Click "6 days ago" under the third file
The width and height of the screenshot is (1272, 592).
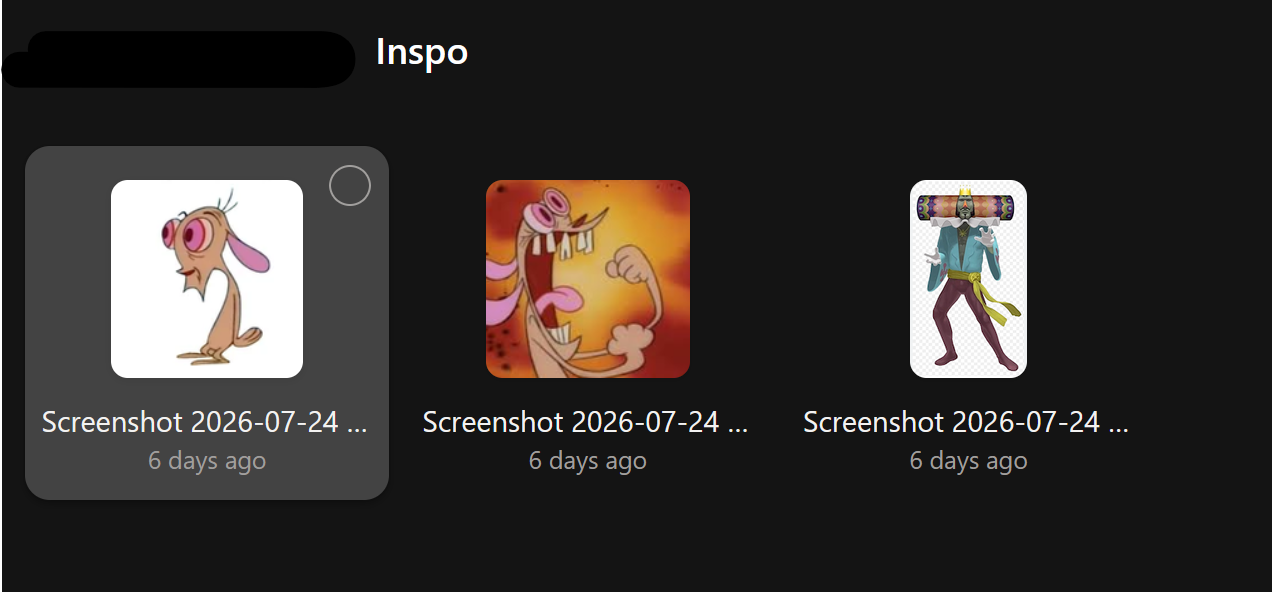968,461
